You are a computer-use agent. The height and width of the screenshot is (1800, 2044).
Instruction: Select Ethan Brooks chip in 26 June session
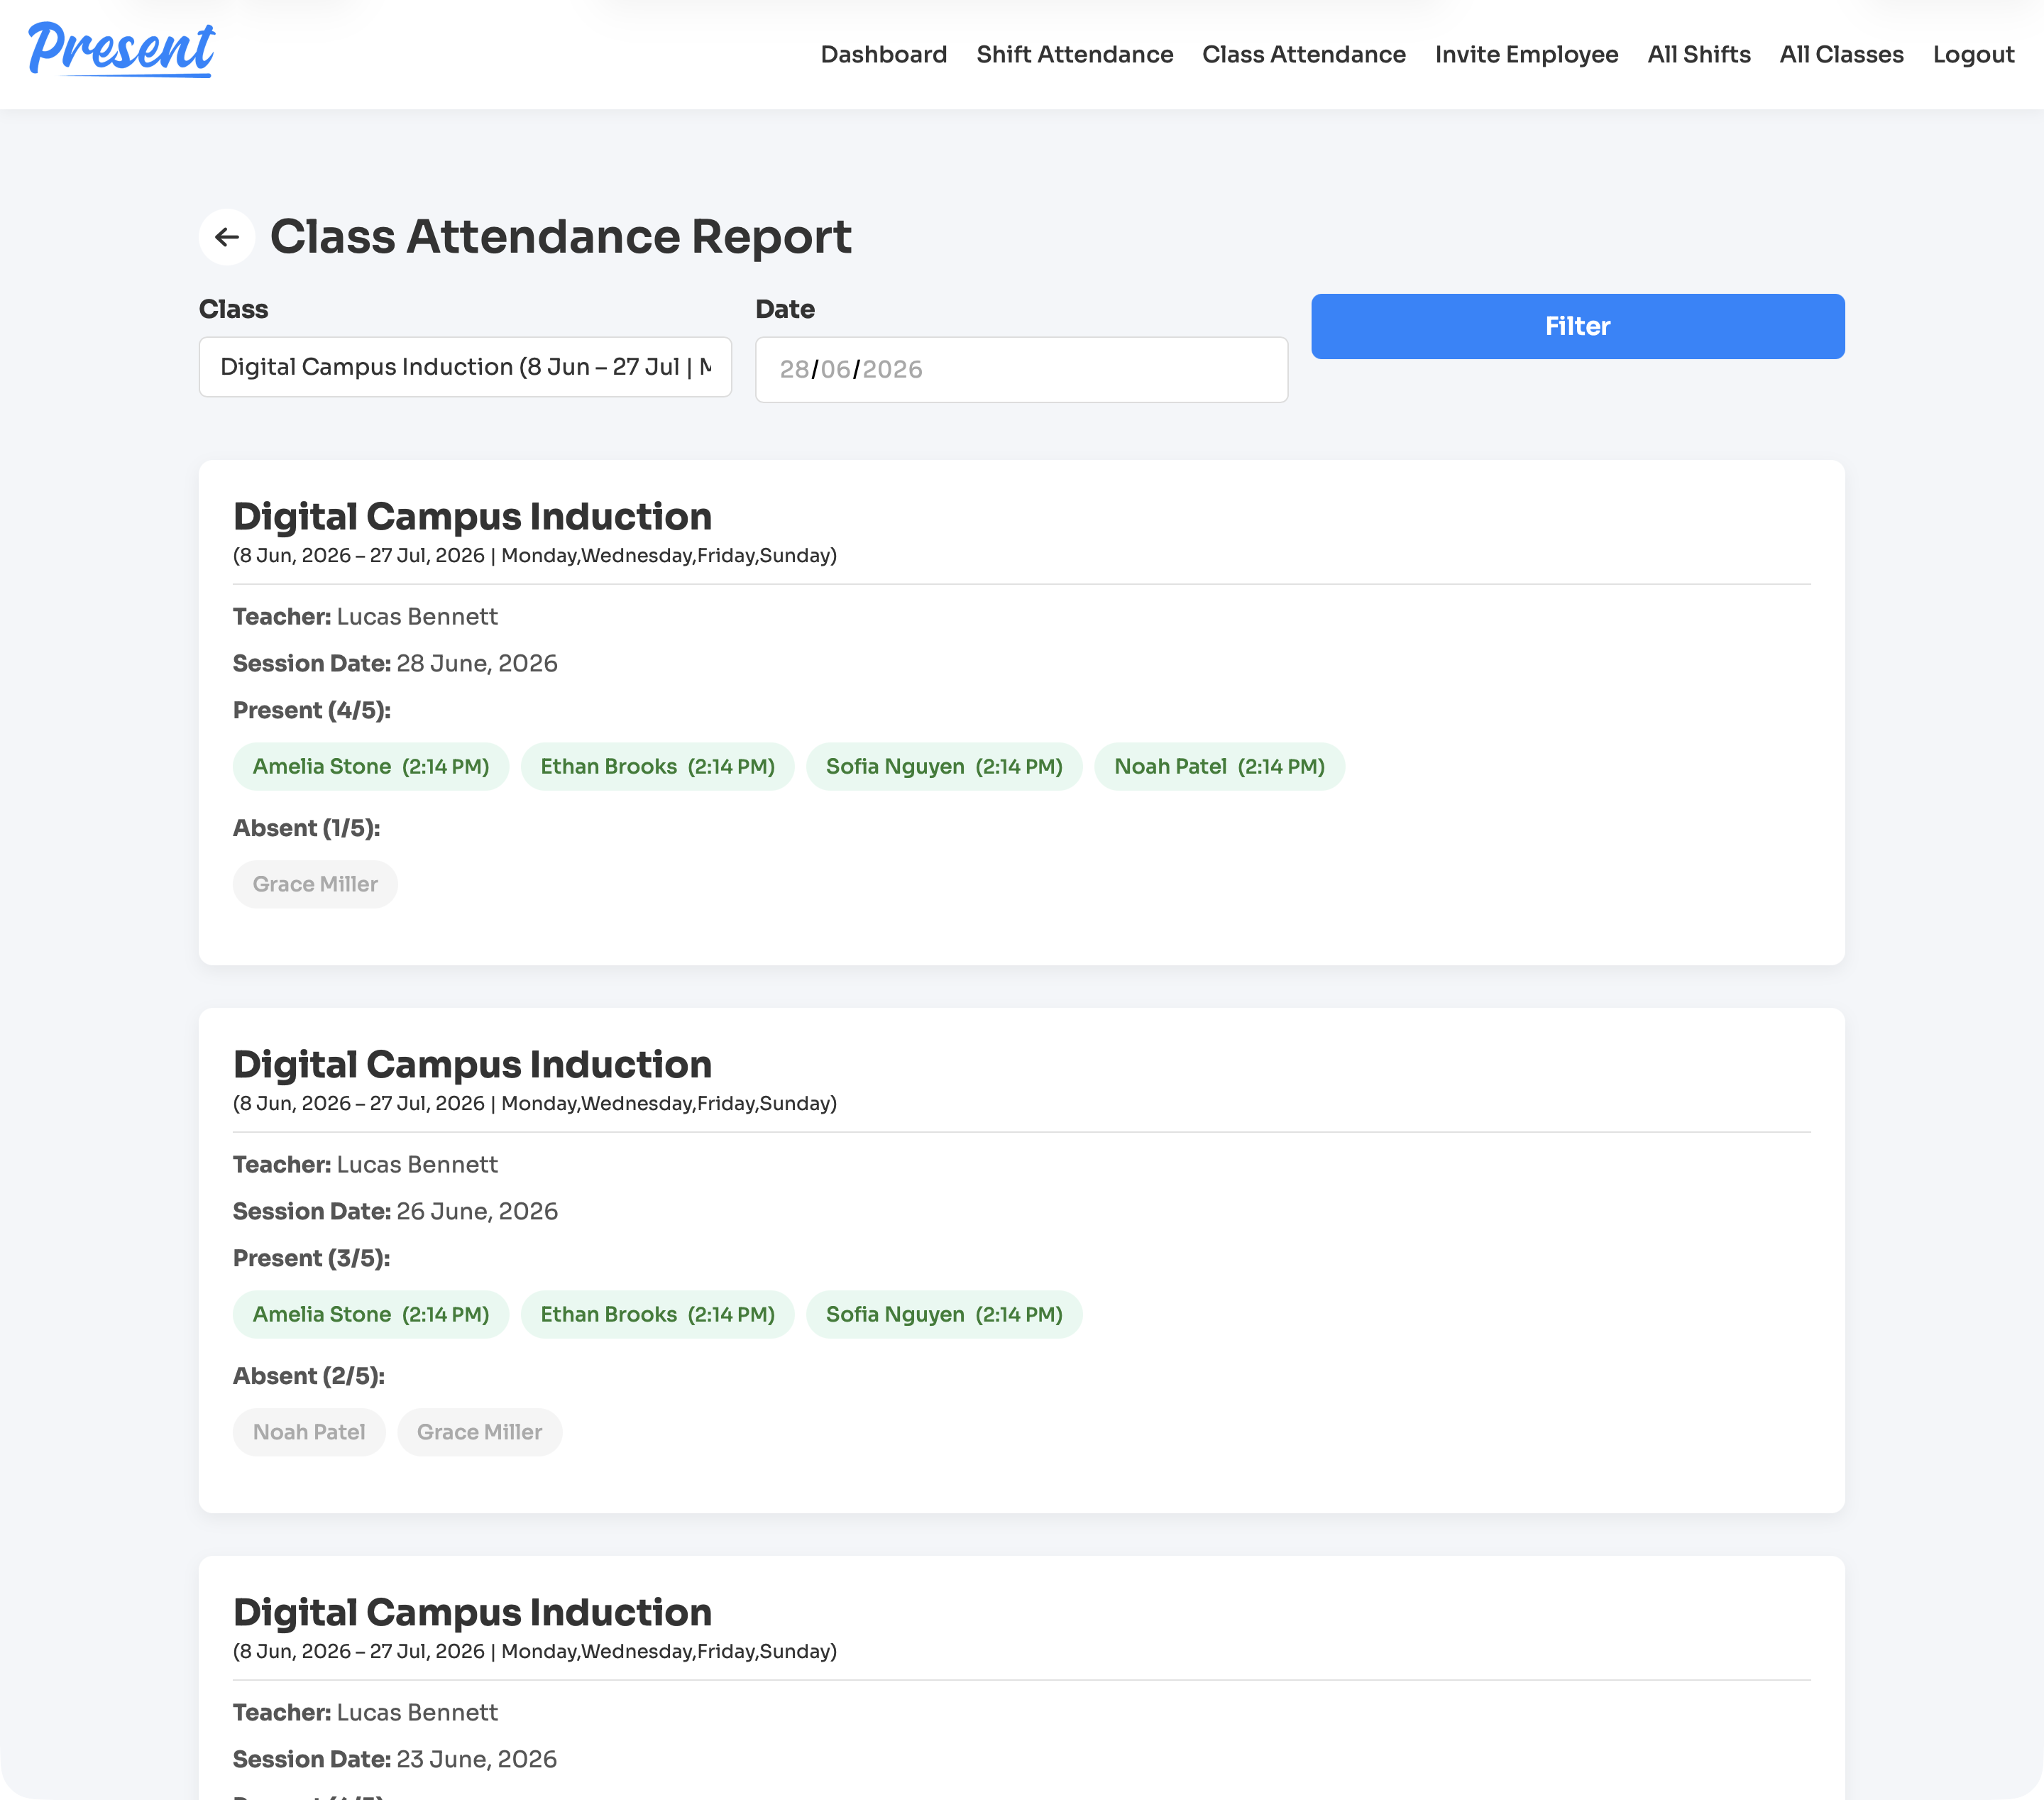pyautogui.click(x=657, y=1315)
